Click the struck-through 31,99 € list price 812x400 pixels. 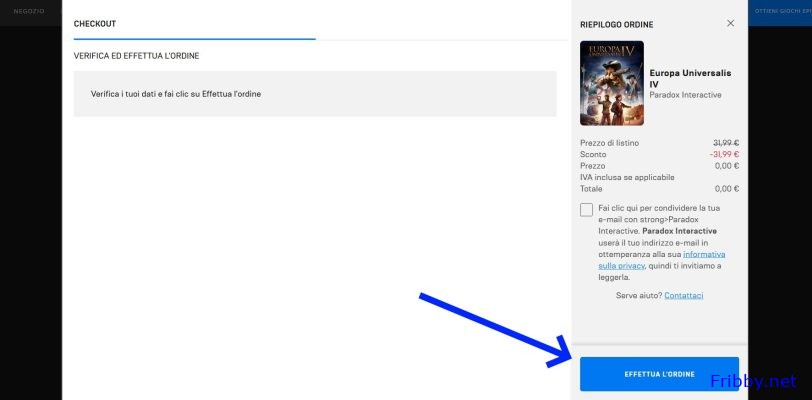[x=725, y=143]
